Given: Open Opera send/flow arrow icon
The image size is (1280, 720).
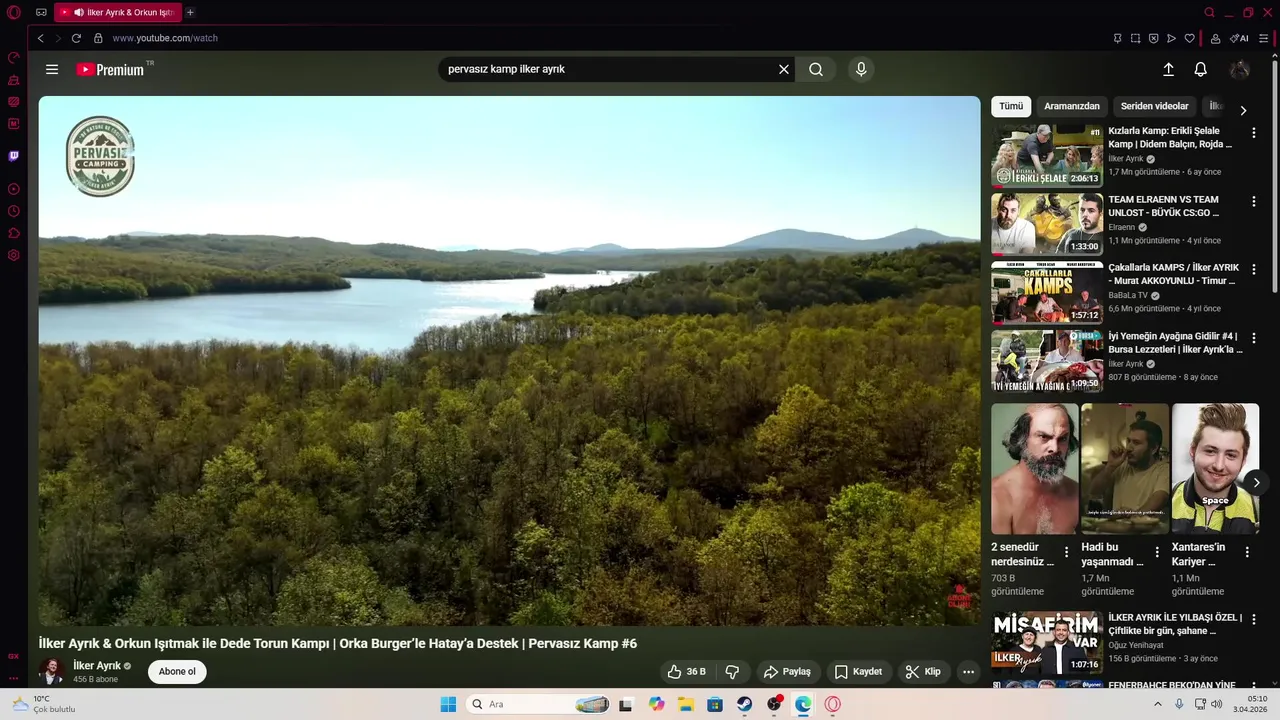Looking at the screenshot, I should tap(1171, 38).
